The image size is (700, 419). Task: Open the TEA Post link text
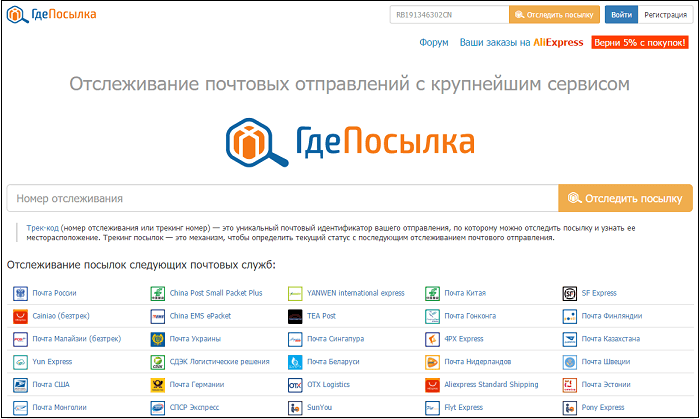(321, 316)
